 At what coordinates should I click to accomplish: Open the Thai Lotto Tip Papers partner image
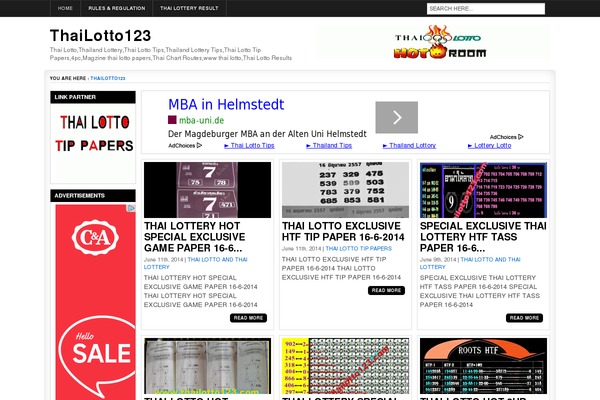[x=93, y=134]
